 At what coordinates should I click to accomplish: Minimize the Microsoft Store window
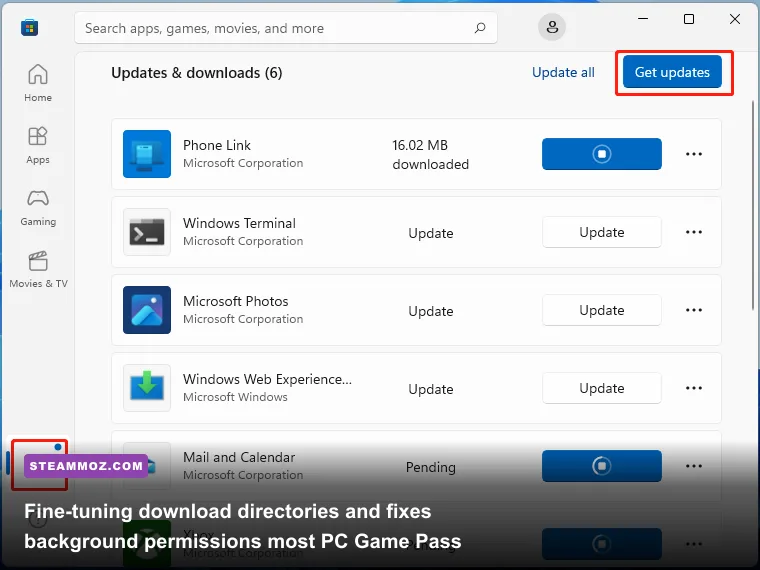pyautogui.click(x=643, y=19)
